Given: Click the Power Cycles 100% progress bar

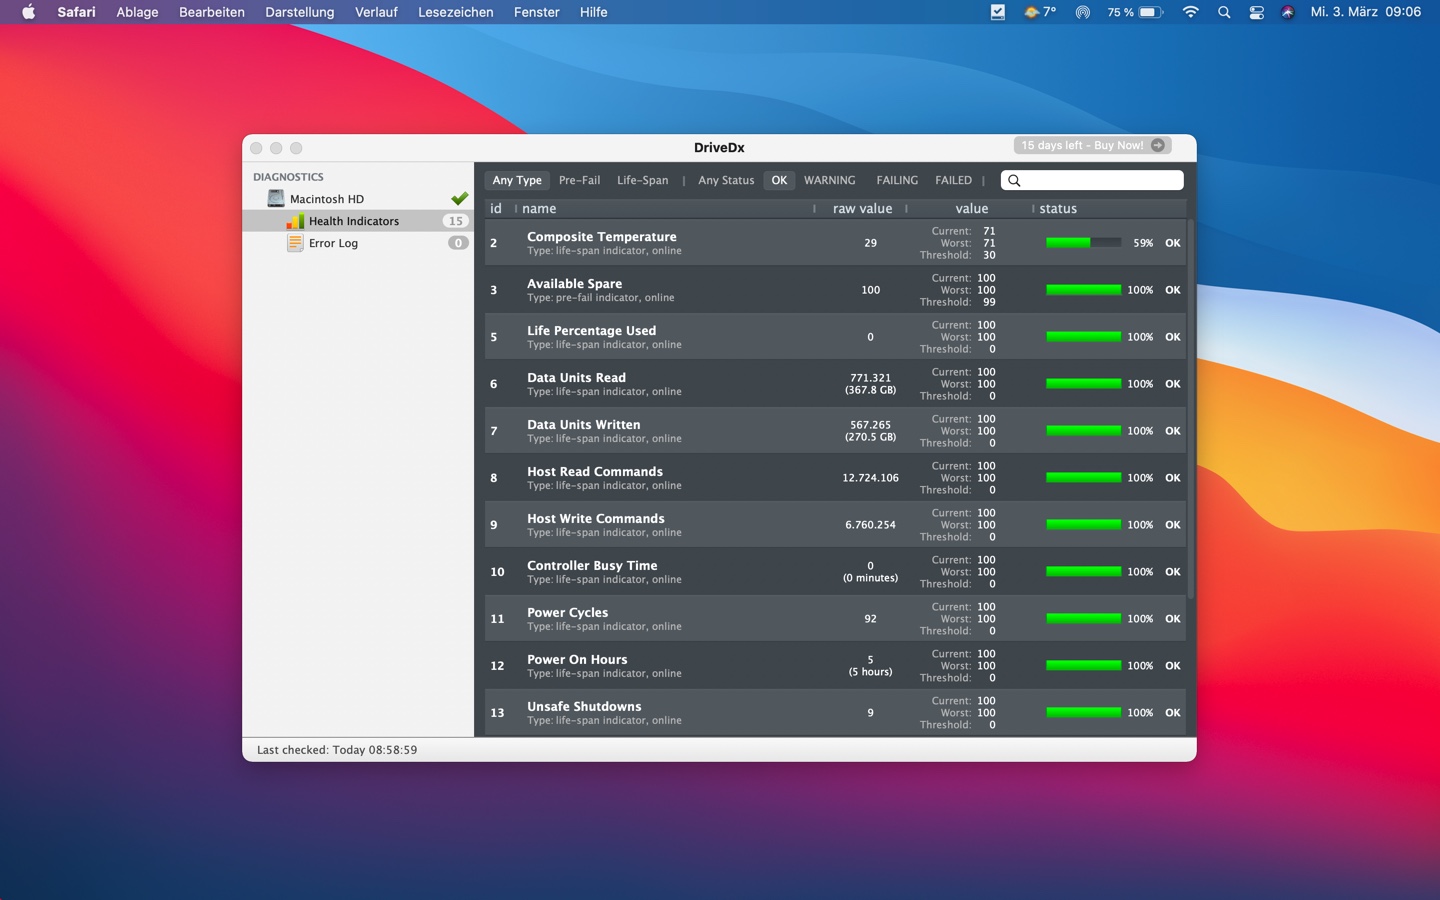Looking at the screenshot, I should 1083,619.
